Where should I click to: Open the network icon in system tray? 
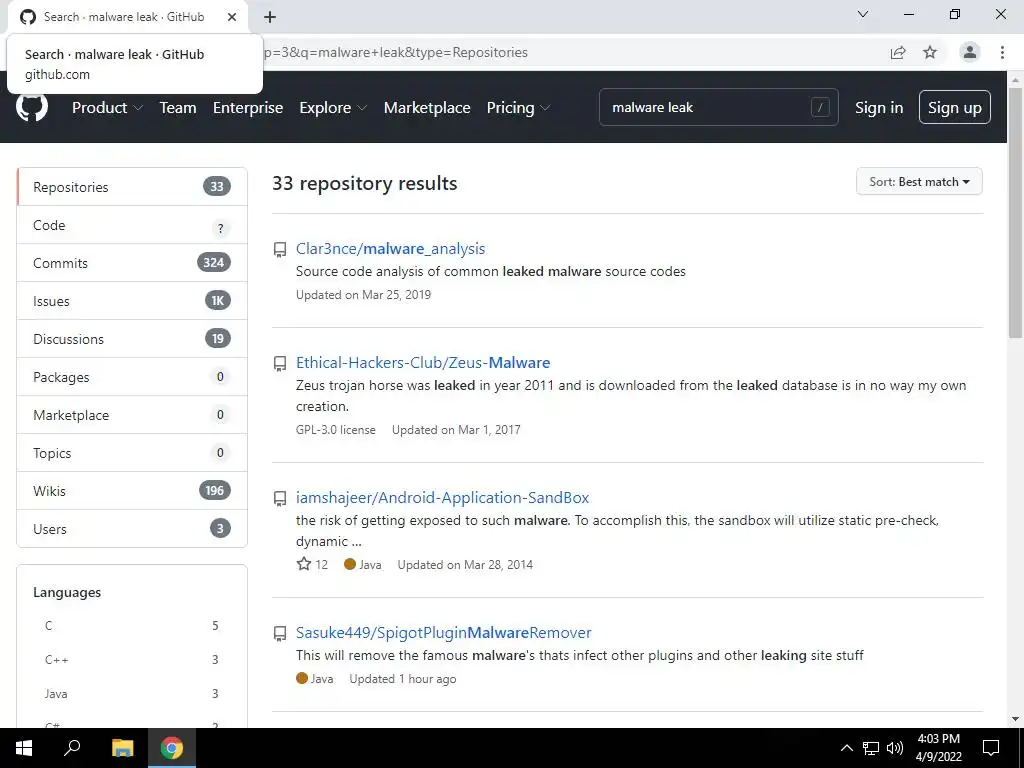pos(871,748)
